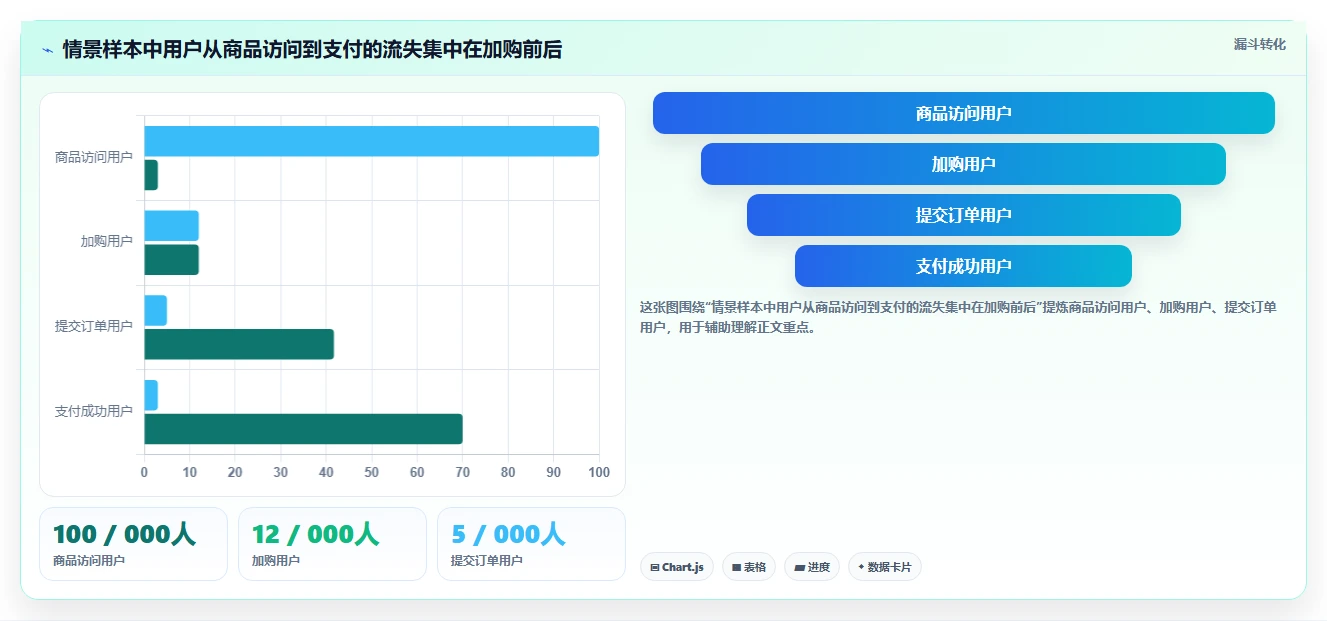
Task: Select the 数据卡片 chip
Action: point(884,567)
